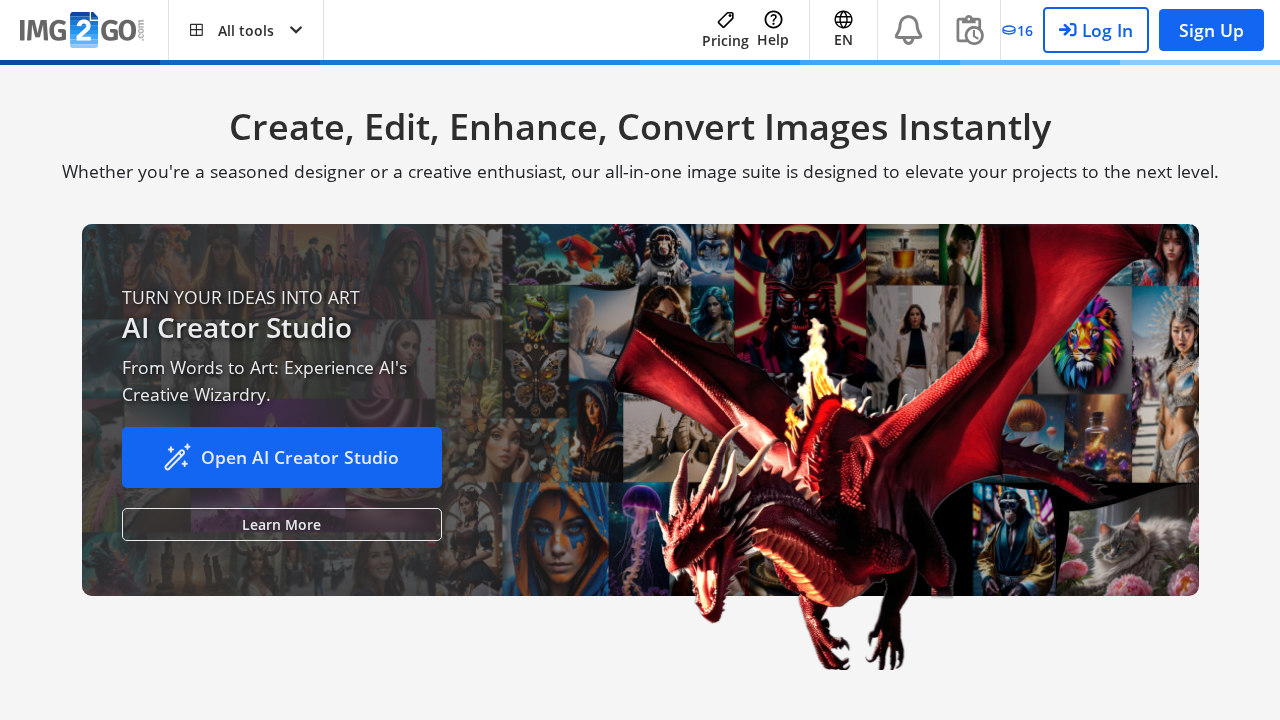Click the IMG2GO logo
1280x720 pixels.
(80, 29)
